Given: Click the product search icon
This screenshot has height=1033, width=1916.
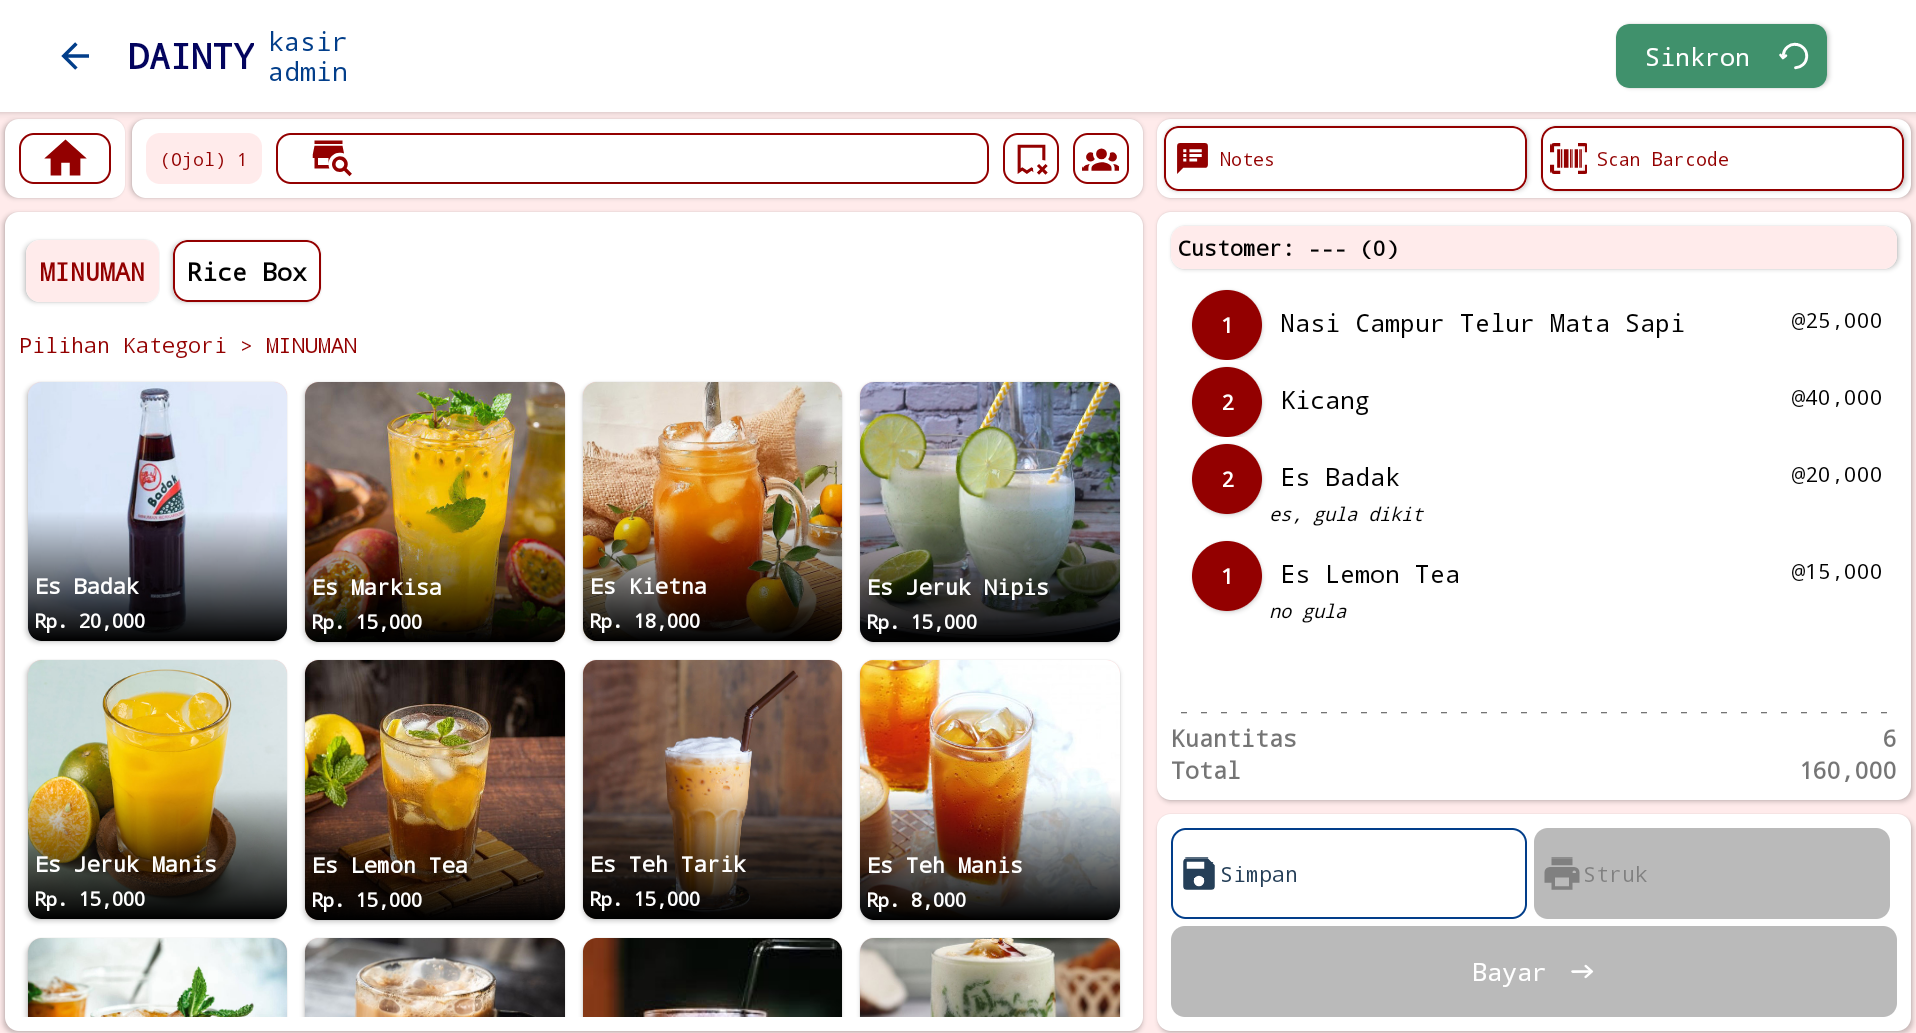Looking at the screenshot, I should [x=331, y=158].
